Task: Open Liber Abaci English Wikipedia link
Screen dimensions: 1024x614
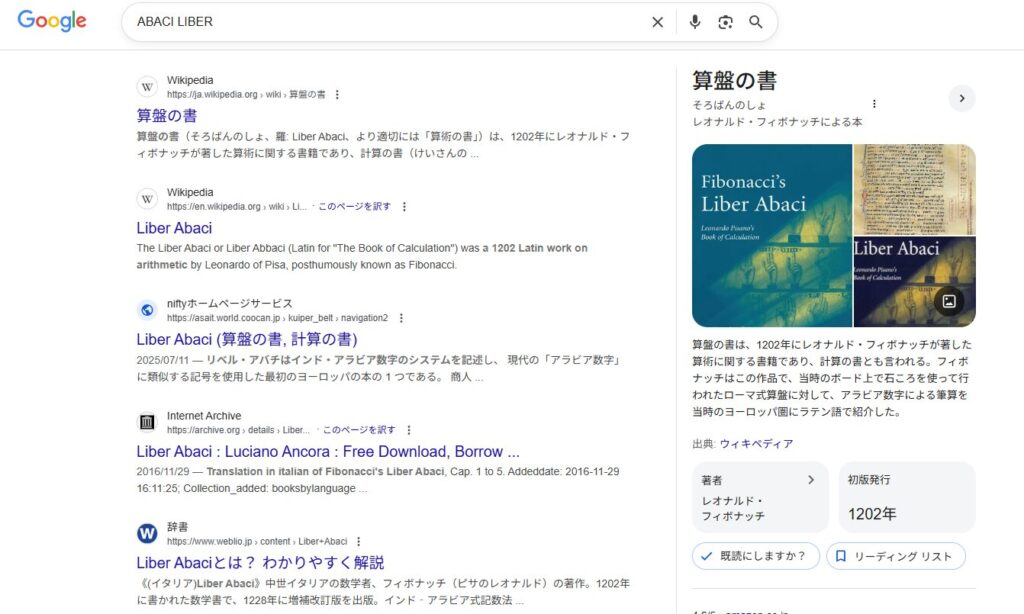Action: (174, 228)
